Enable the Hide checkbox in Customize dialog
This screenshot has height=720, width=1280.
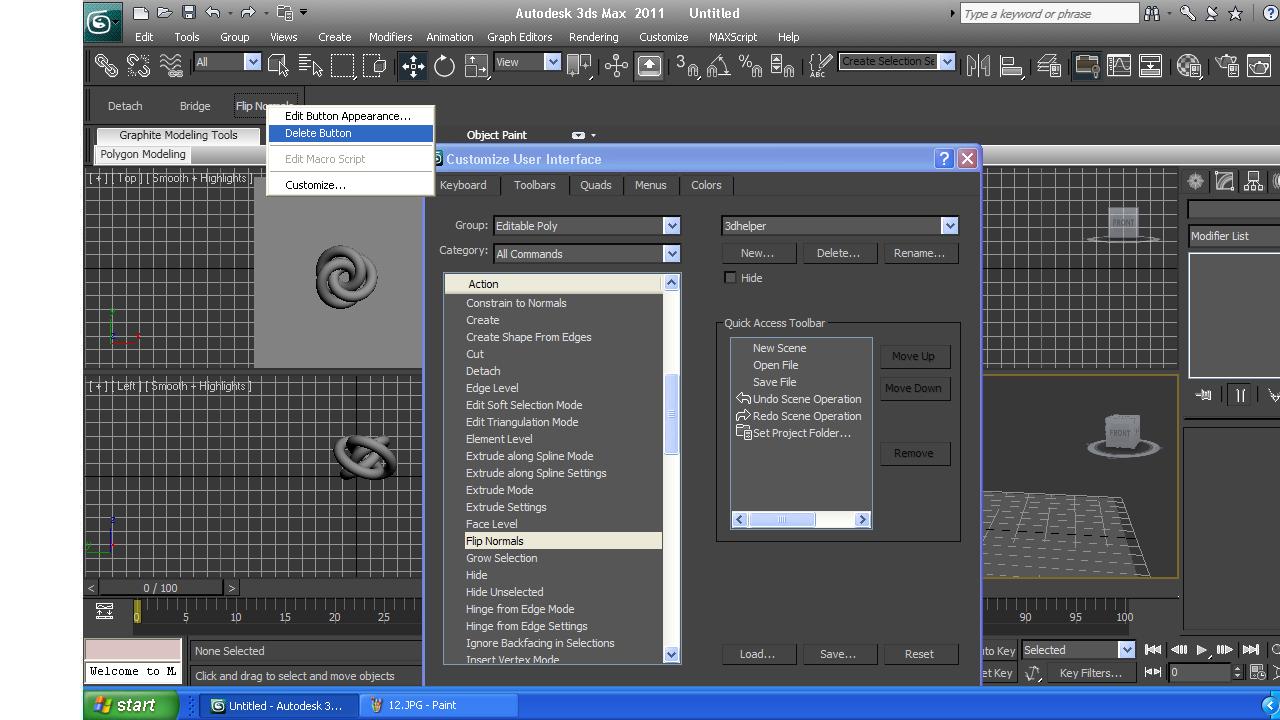(x=731, y=278)
